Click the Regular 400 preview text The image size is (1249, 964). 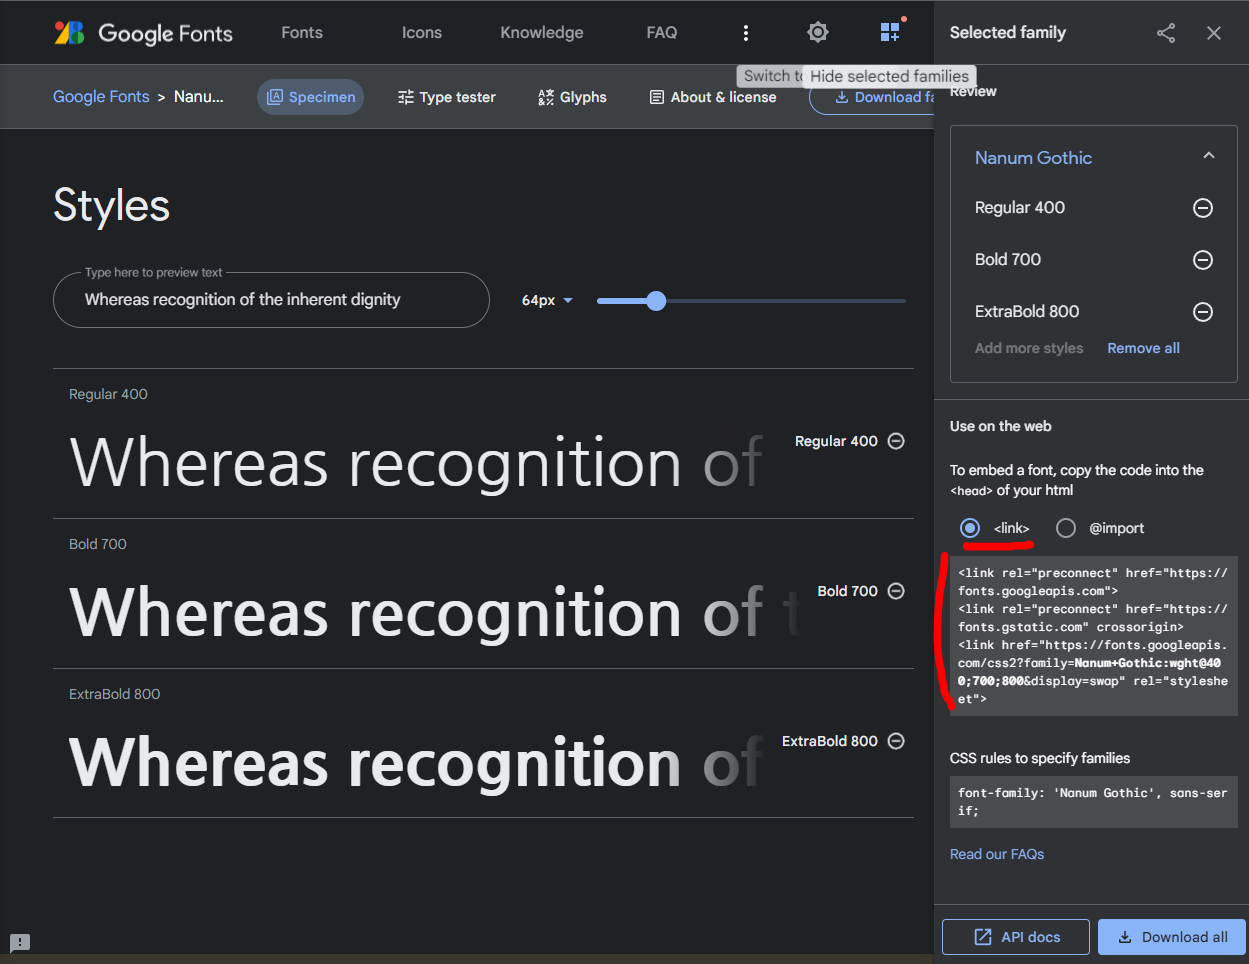click(x=415, y=463)
